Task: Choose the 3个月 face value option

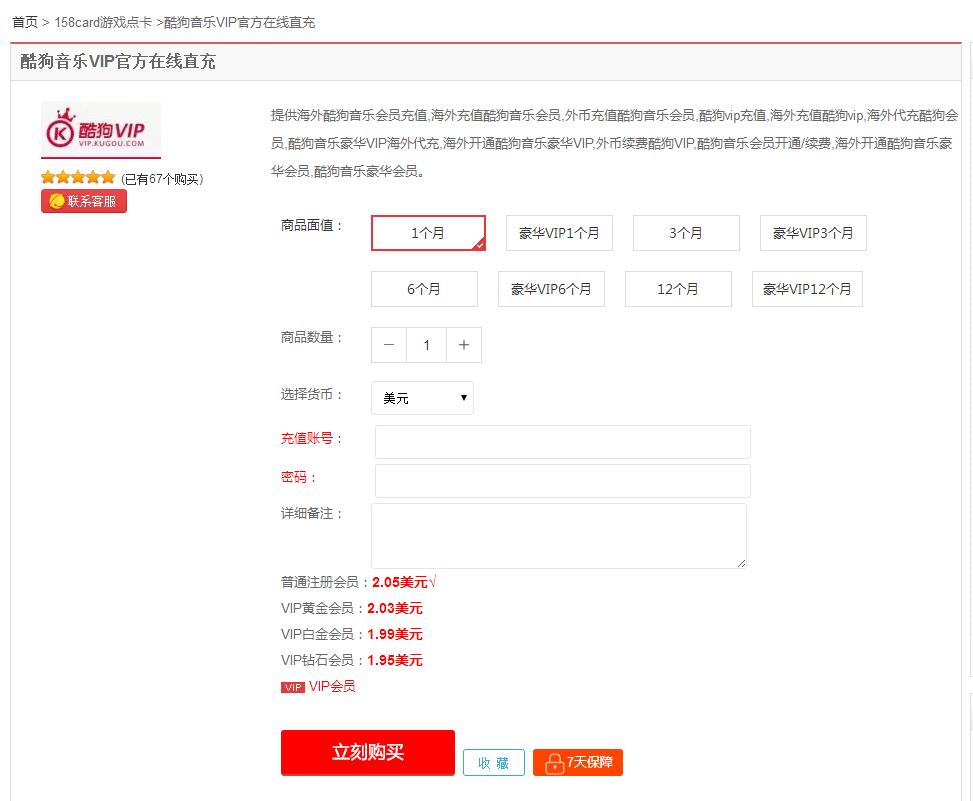Action: [686, 233]
